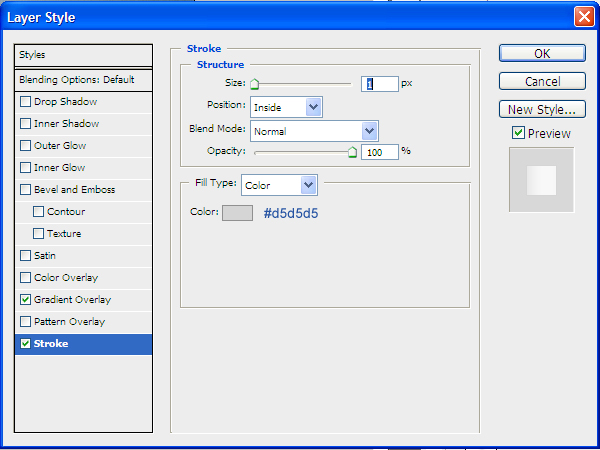Tick the Inner Glow checkbox
This screenshot has height=450, width=600.
coord(26,168)
